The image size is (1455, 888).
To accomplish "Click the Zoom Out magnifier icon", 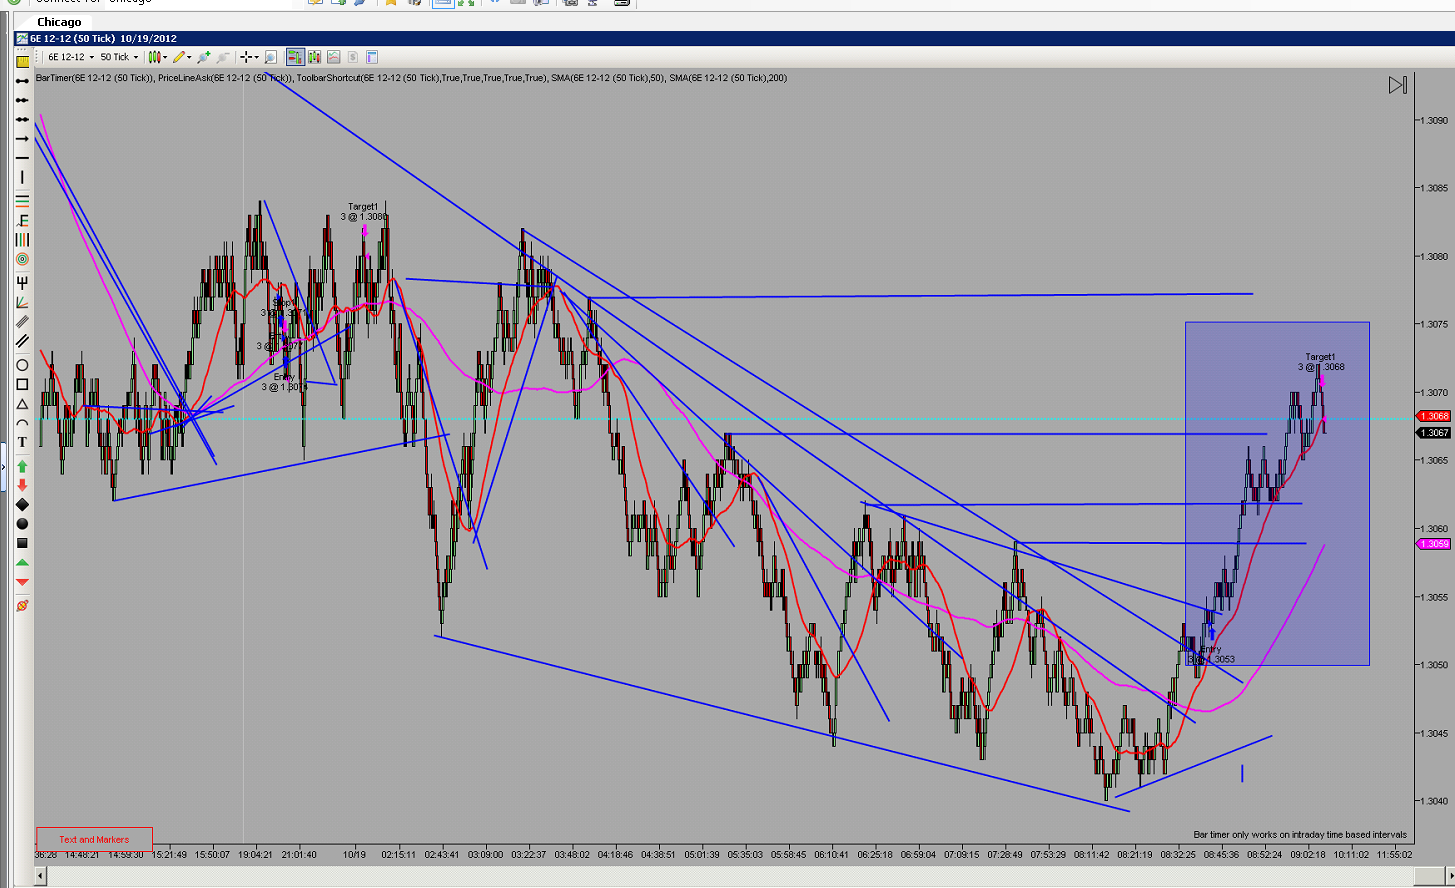I will 222,57.
